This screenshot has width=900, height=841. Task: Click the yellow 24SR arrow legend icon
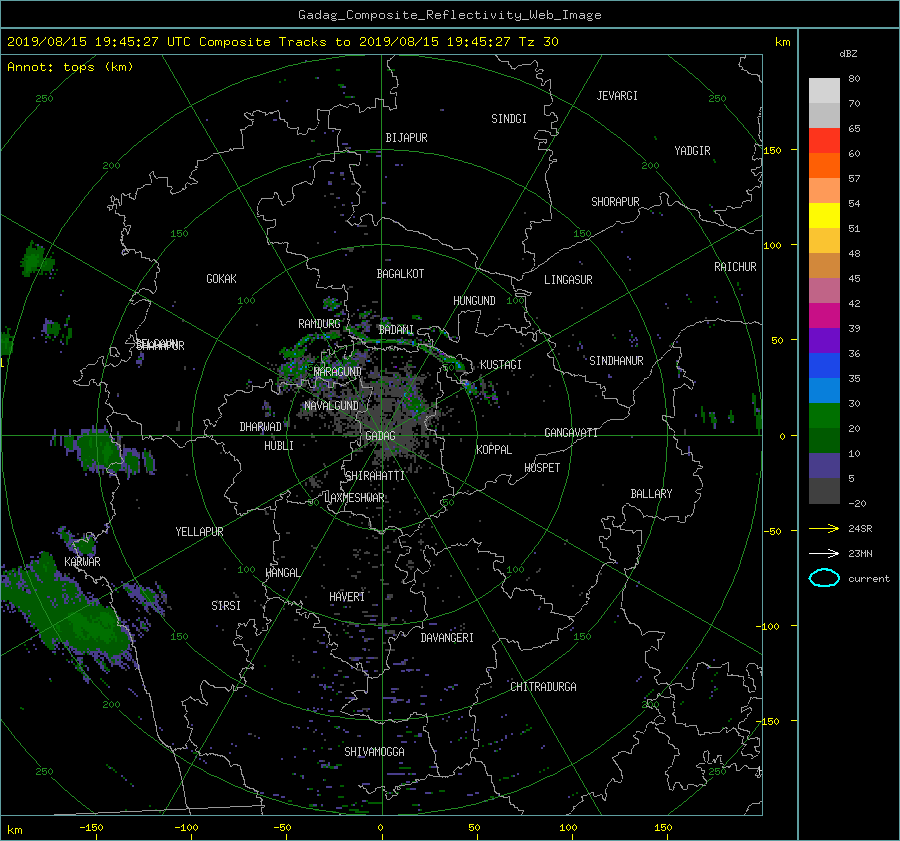tap(824, 528)
